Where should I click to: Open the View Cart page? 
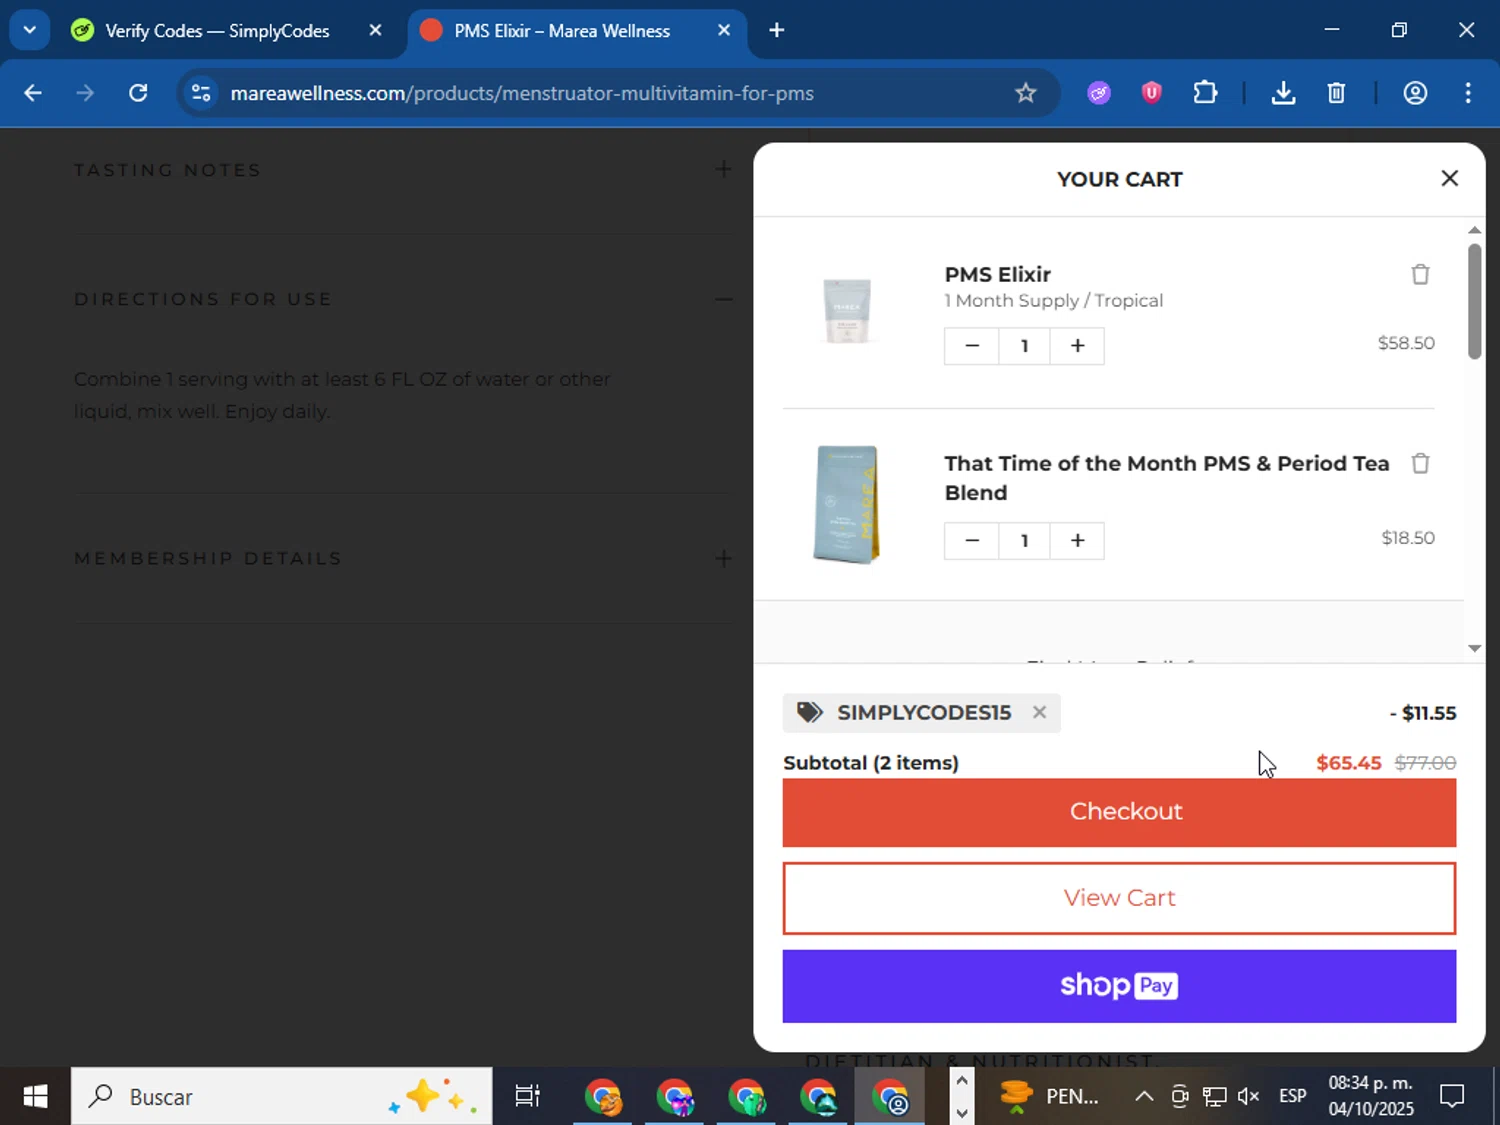(1119, 898)
